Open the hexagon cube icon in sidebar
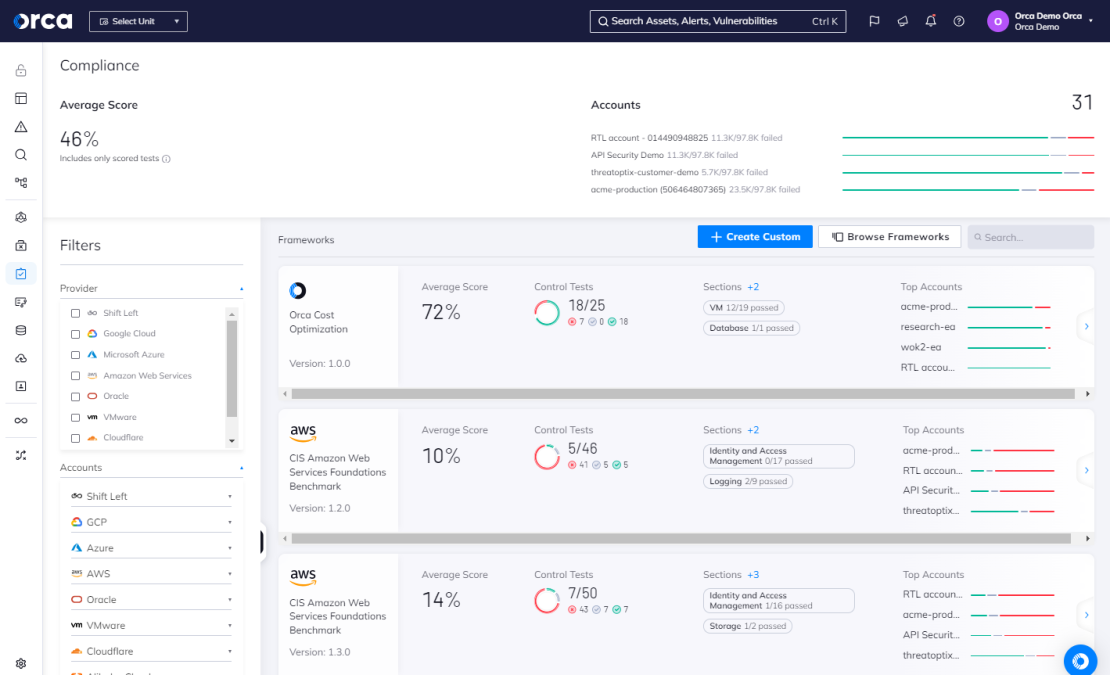 click(x=21, y=217)
